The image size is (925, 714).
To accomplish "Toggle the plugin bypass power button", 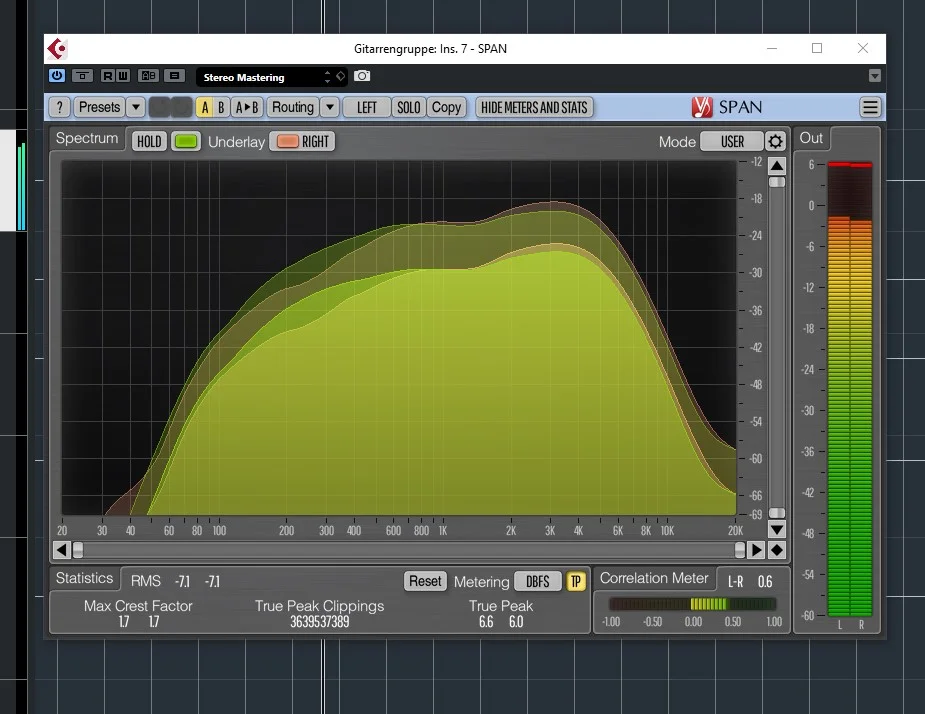I will (x=57, y=76).
